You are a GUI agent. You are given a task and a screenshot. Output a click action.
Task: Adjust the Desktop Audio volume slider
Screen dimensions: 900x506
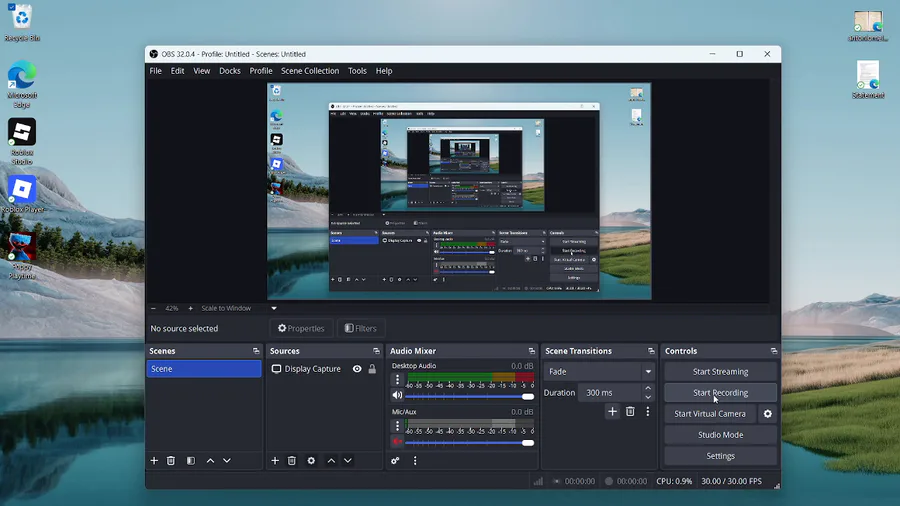527,397
